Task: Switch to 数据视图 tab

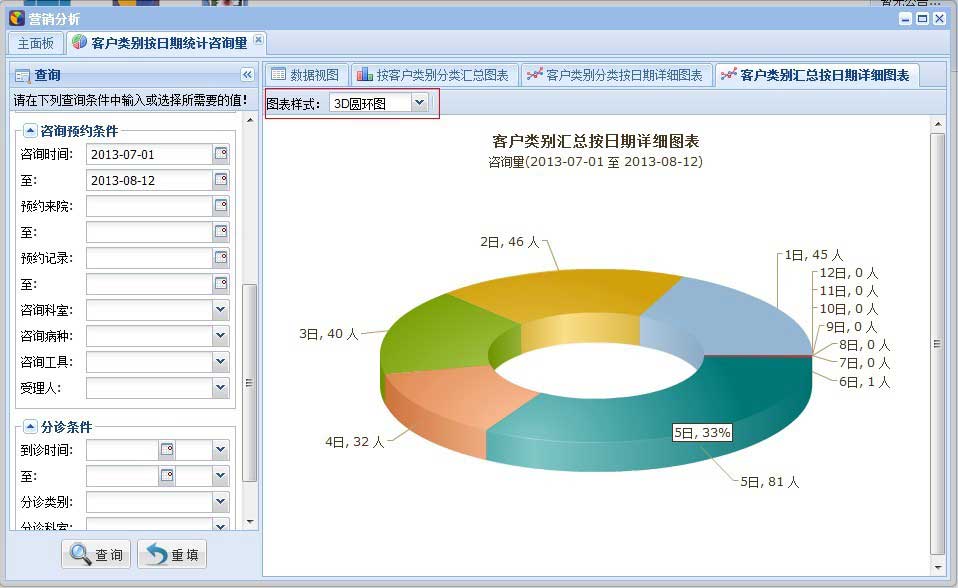Action: (306, 75)
